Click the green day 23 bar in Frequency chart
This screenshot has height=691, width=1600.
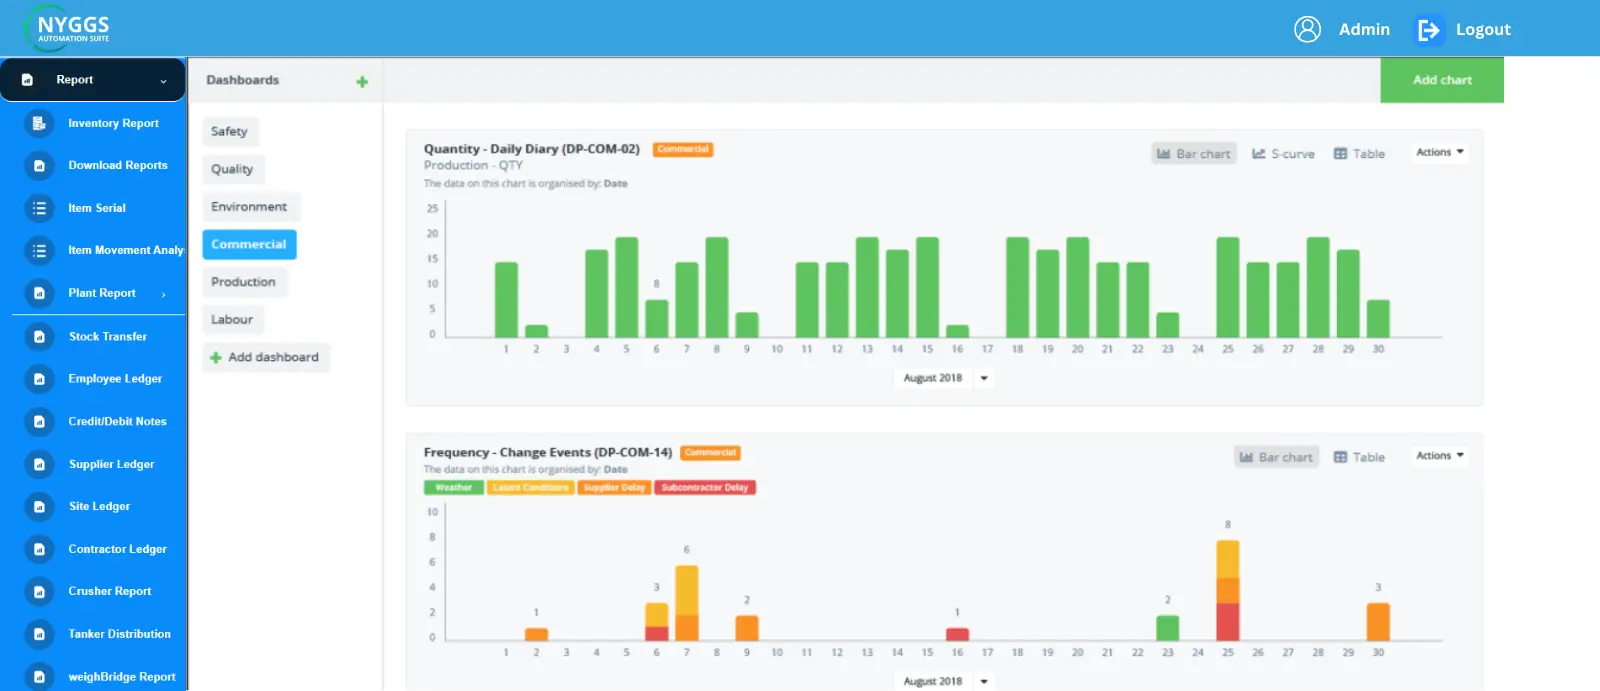(x=1168, y=628)
